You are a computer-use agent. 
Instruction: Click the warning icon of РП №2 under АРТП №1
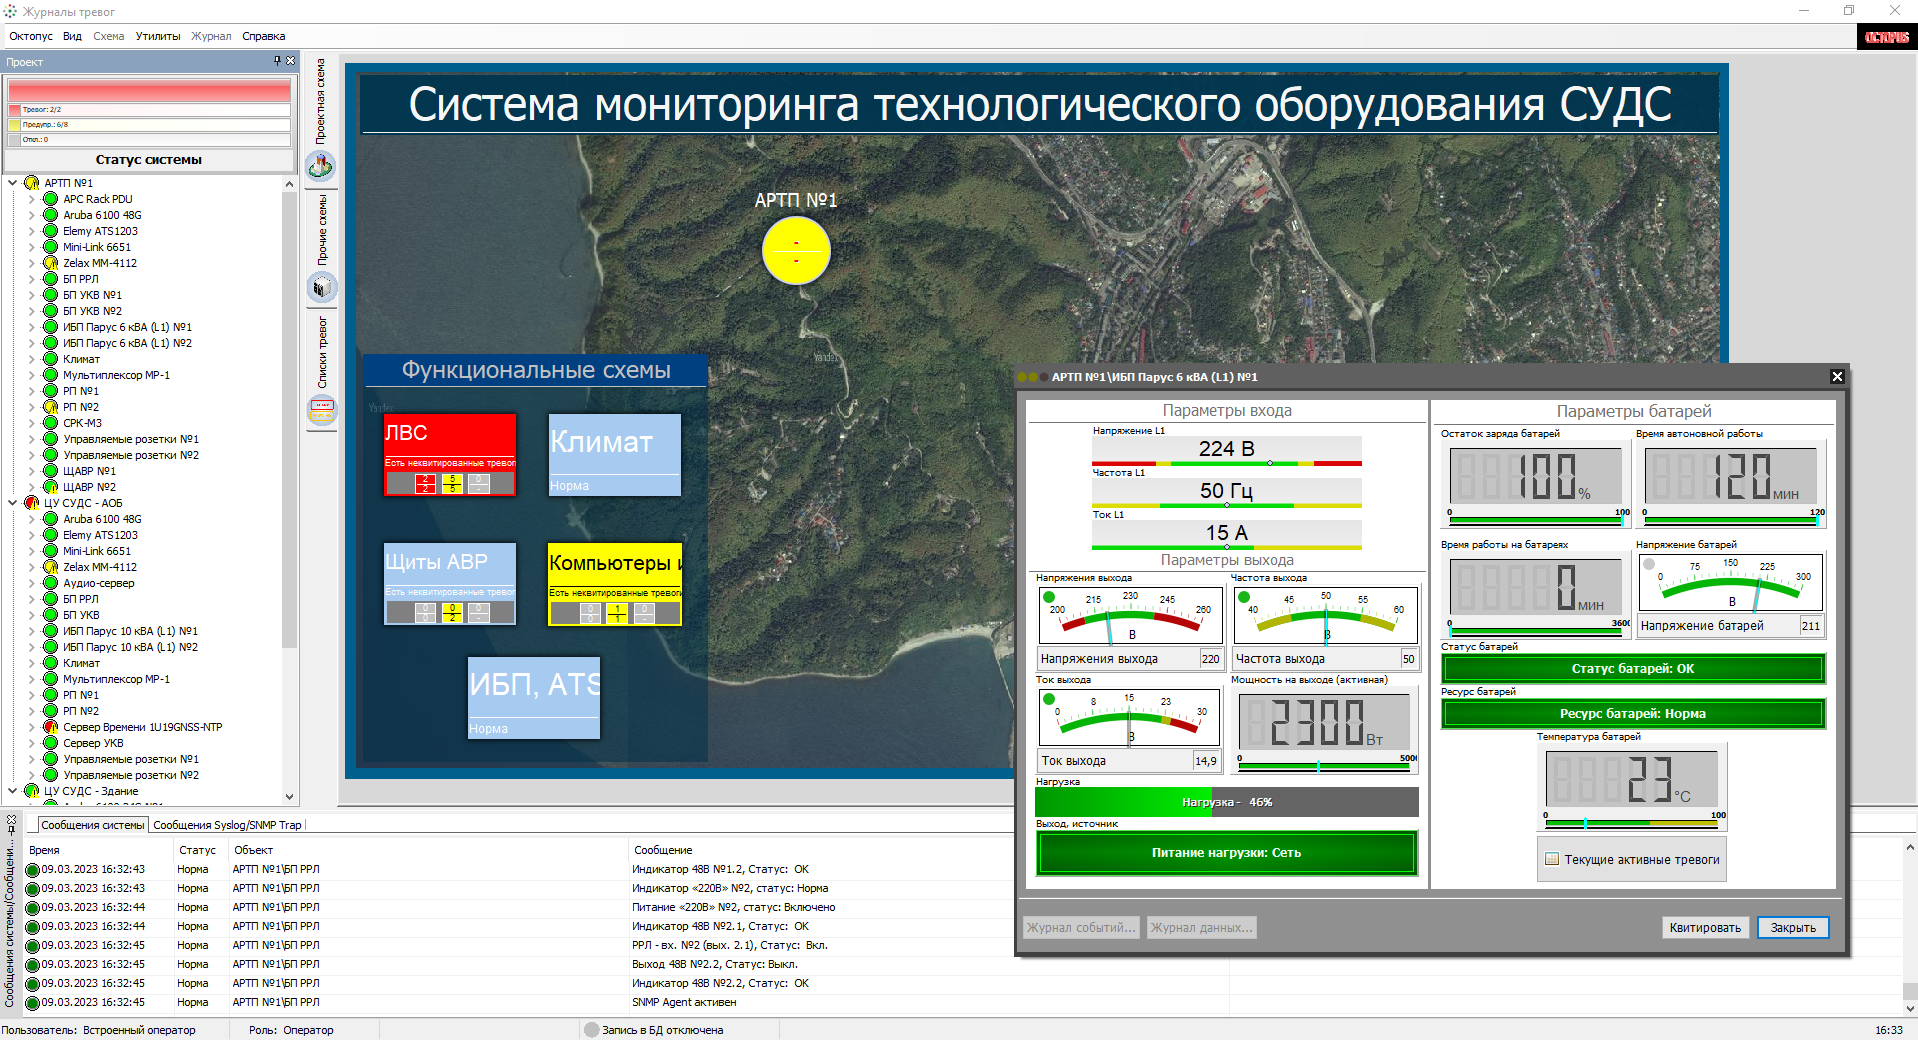(51, 407)
